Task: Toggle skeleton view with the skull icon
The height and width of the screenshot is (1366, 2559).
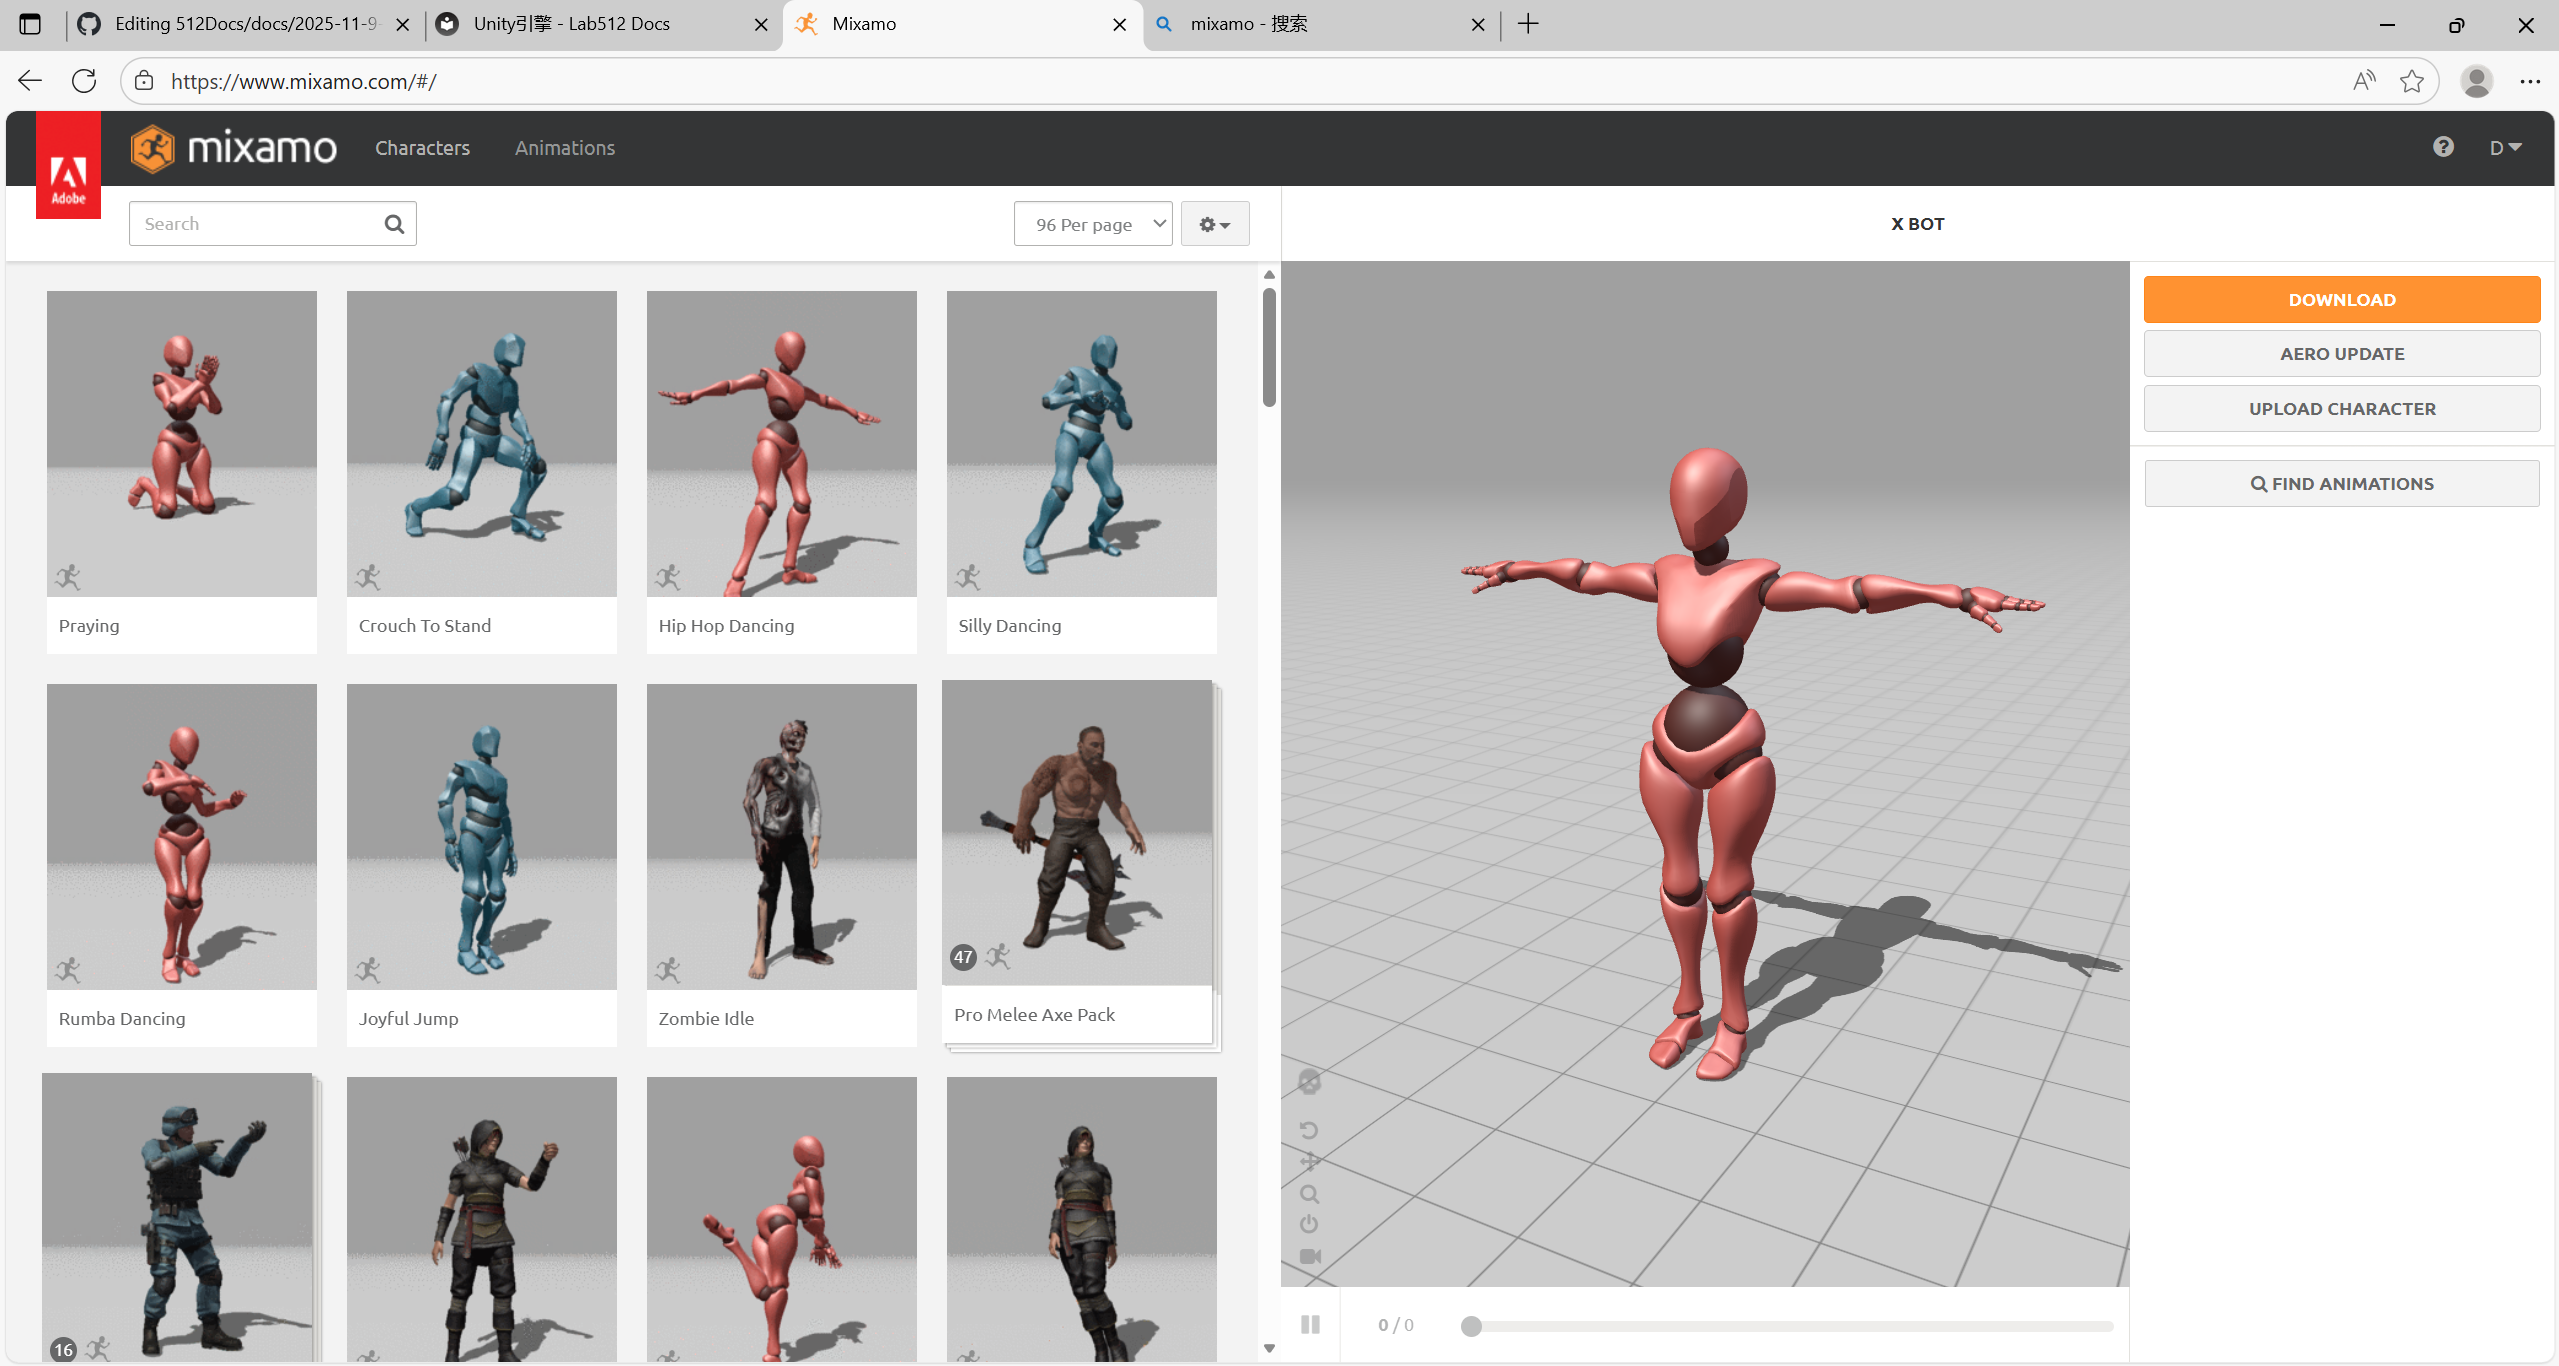Action: click(x=1309, y=1082)
